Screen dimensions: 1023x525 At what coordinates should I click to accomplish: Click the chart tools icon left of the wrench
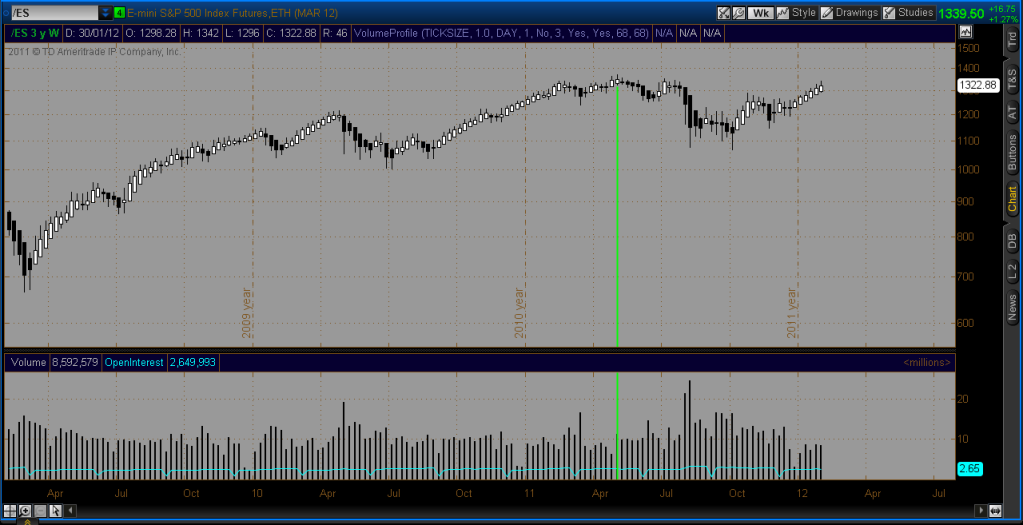click(x=725, y=13)
